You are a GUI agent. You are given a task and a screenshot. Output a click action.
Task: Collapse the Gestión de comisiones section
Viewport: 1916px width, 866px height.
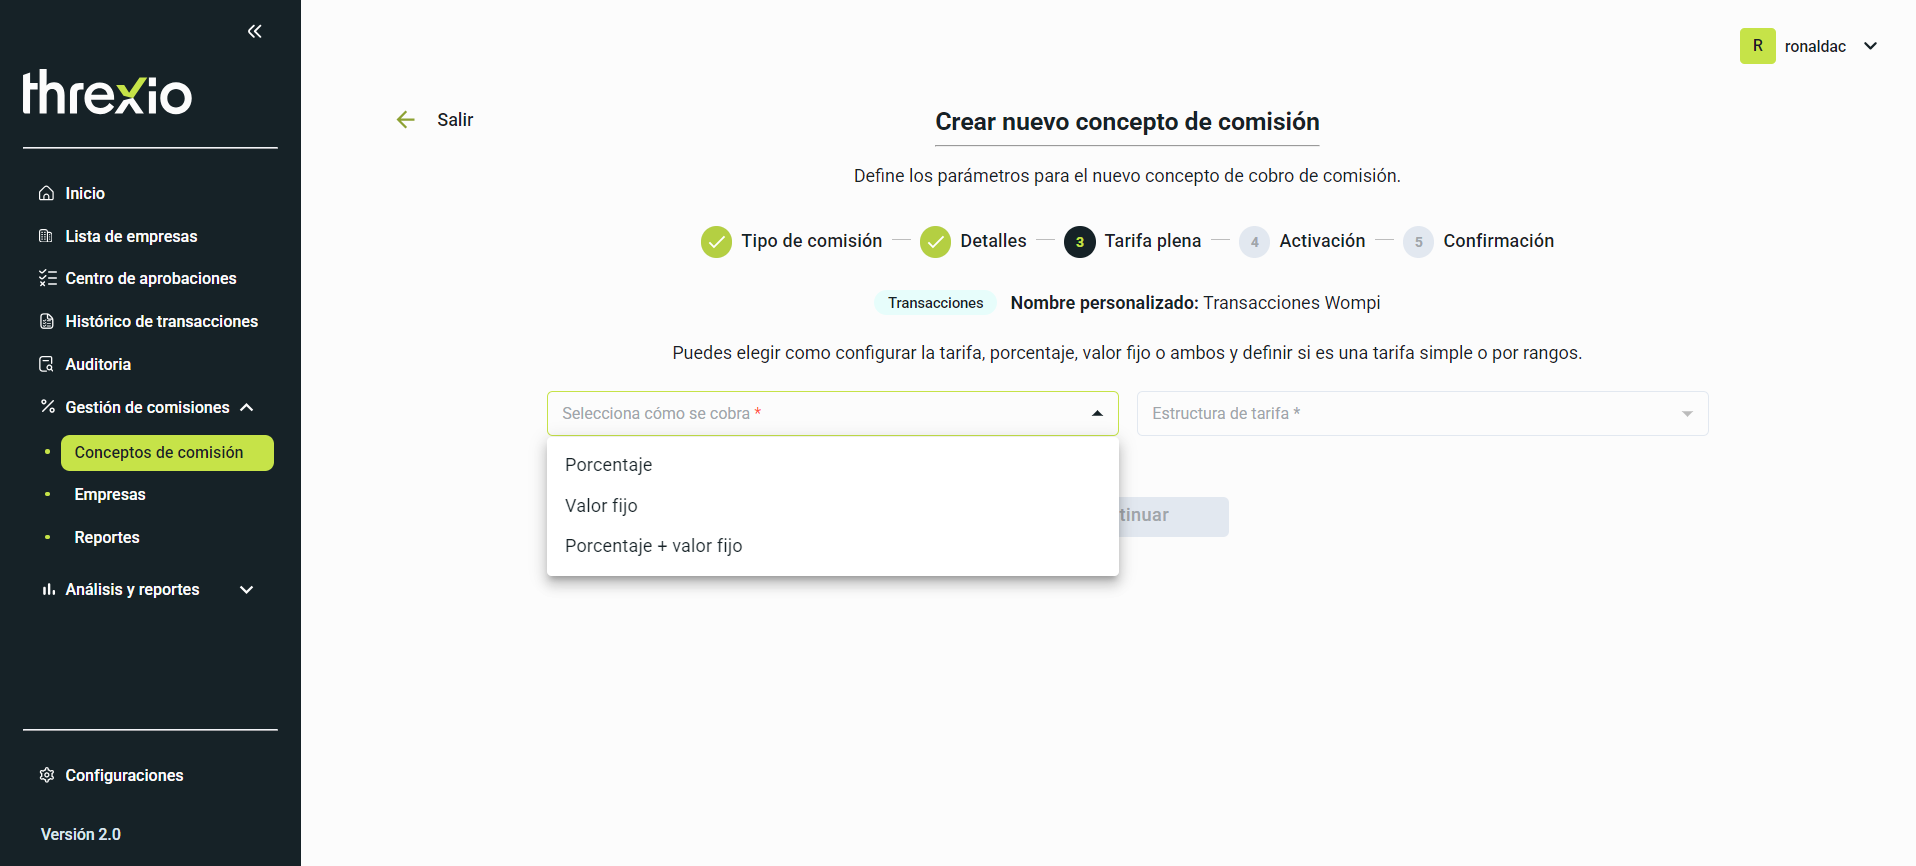(x=247, y=407)
